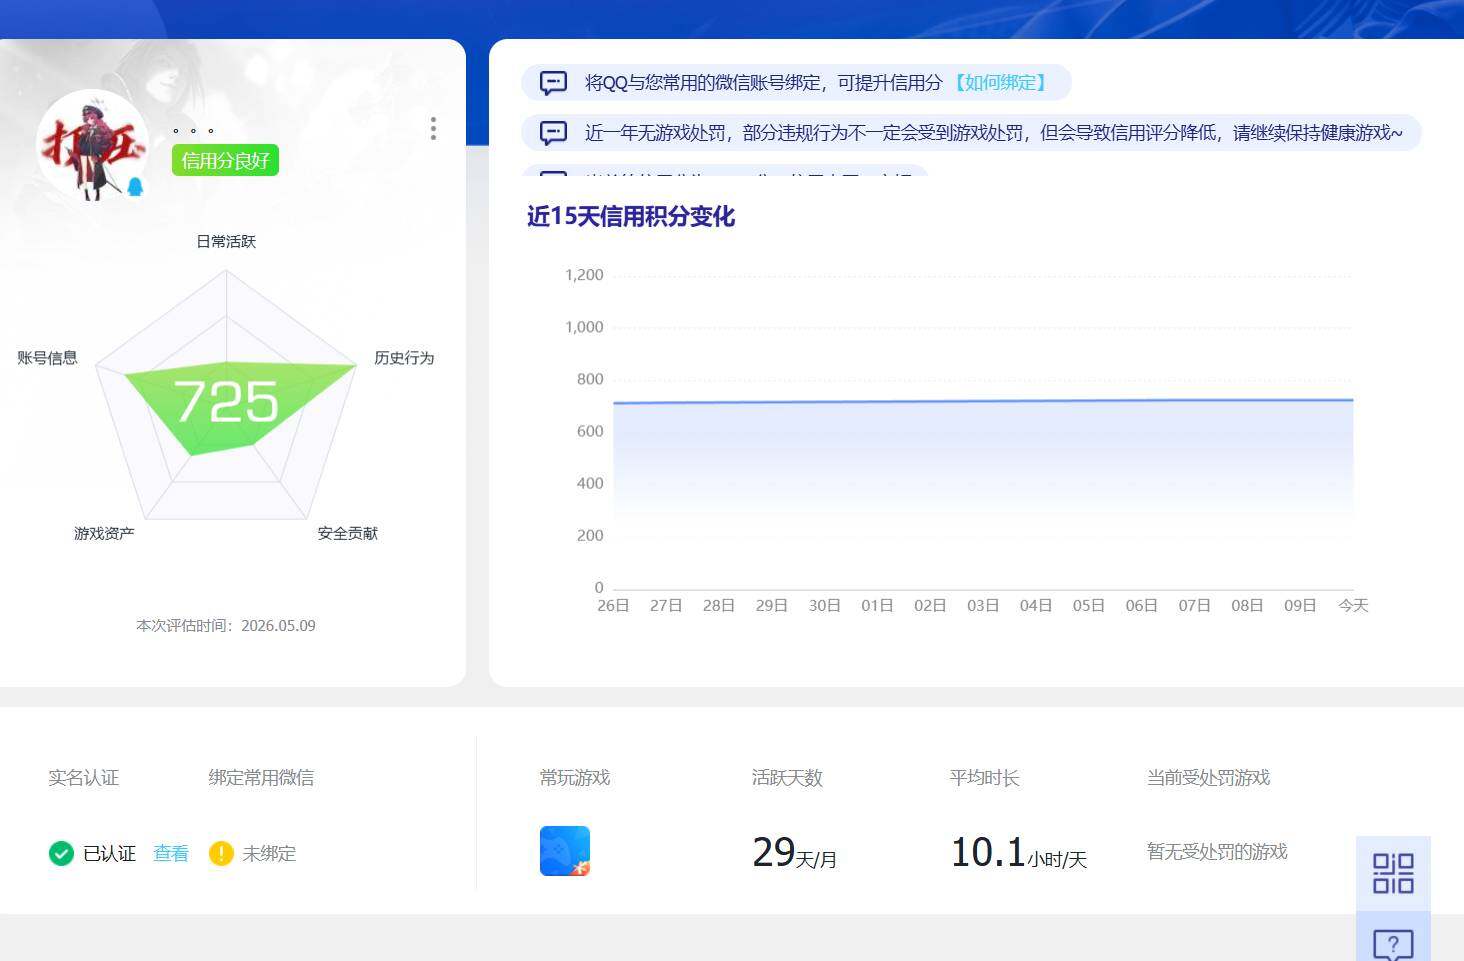Click the 未绑定 WeChat status

coord(269,853)
